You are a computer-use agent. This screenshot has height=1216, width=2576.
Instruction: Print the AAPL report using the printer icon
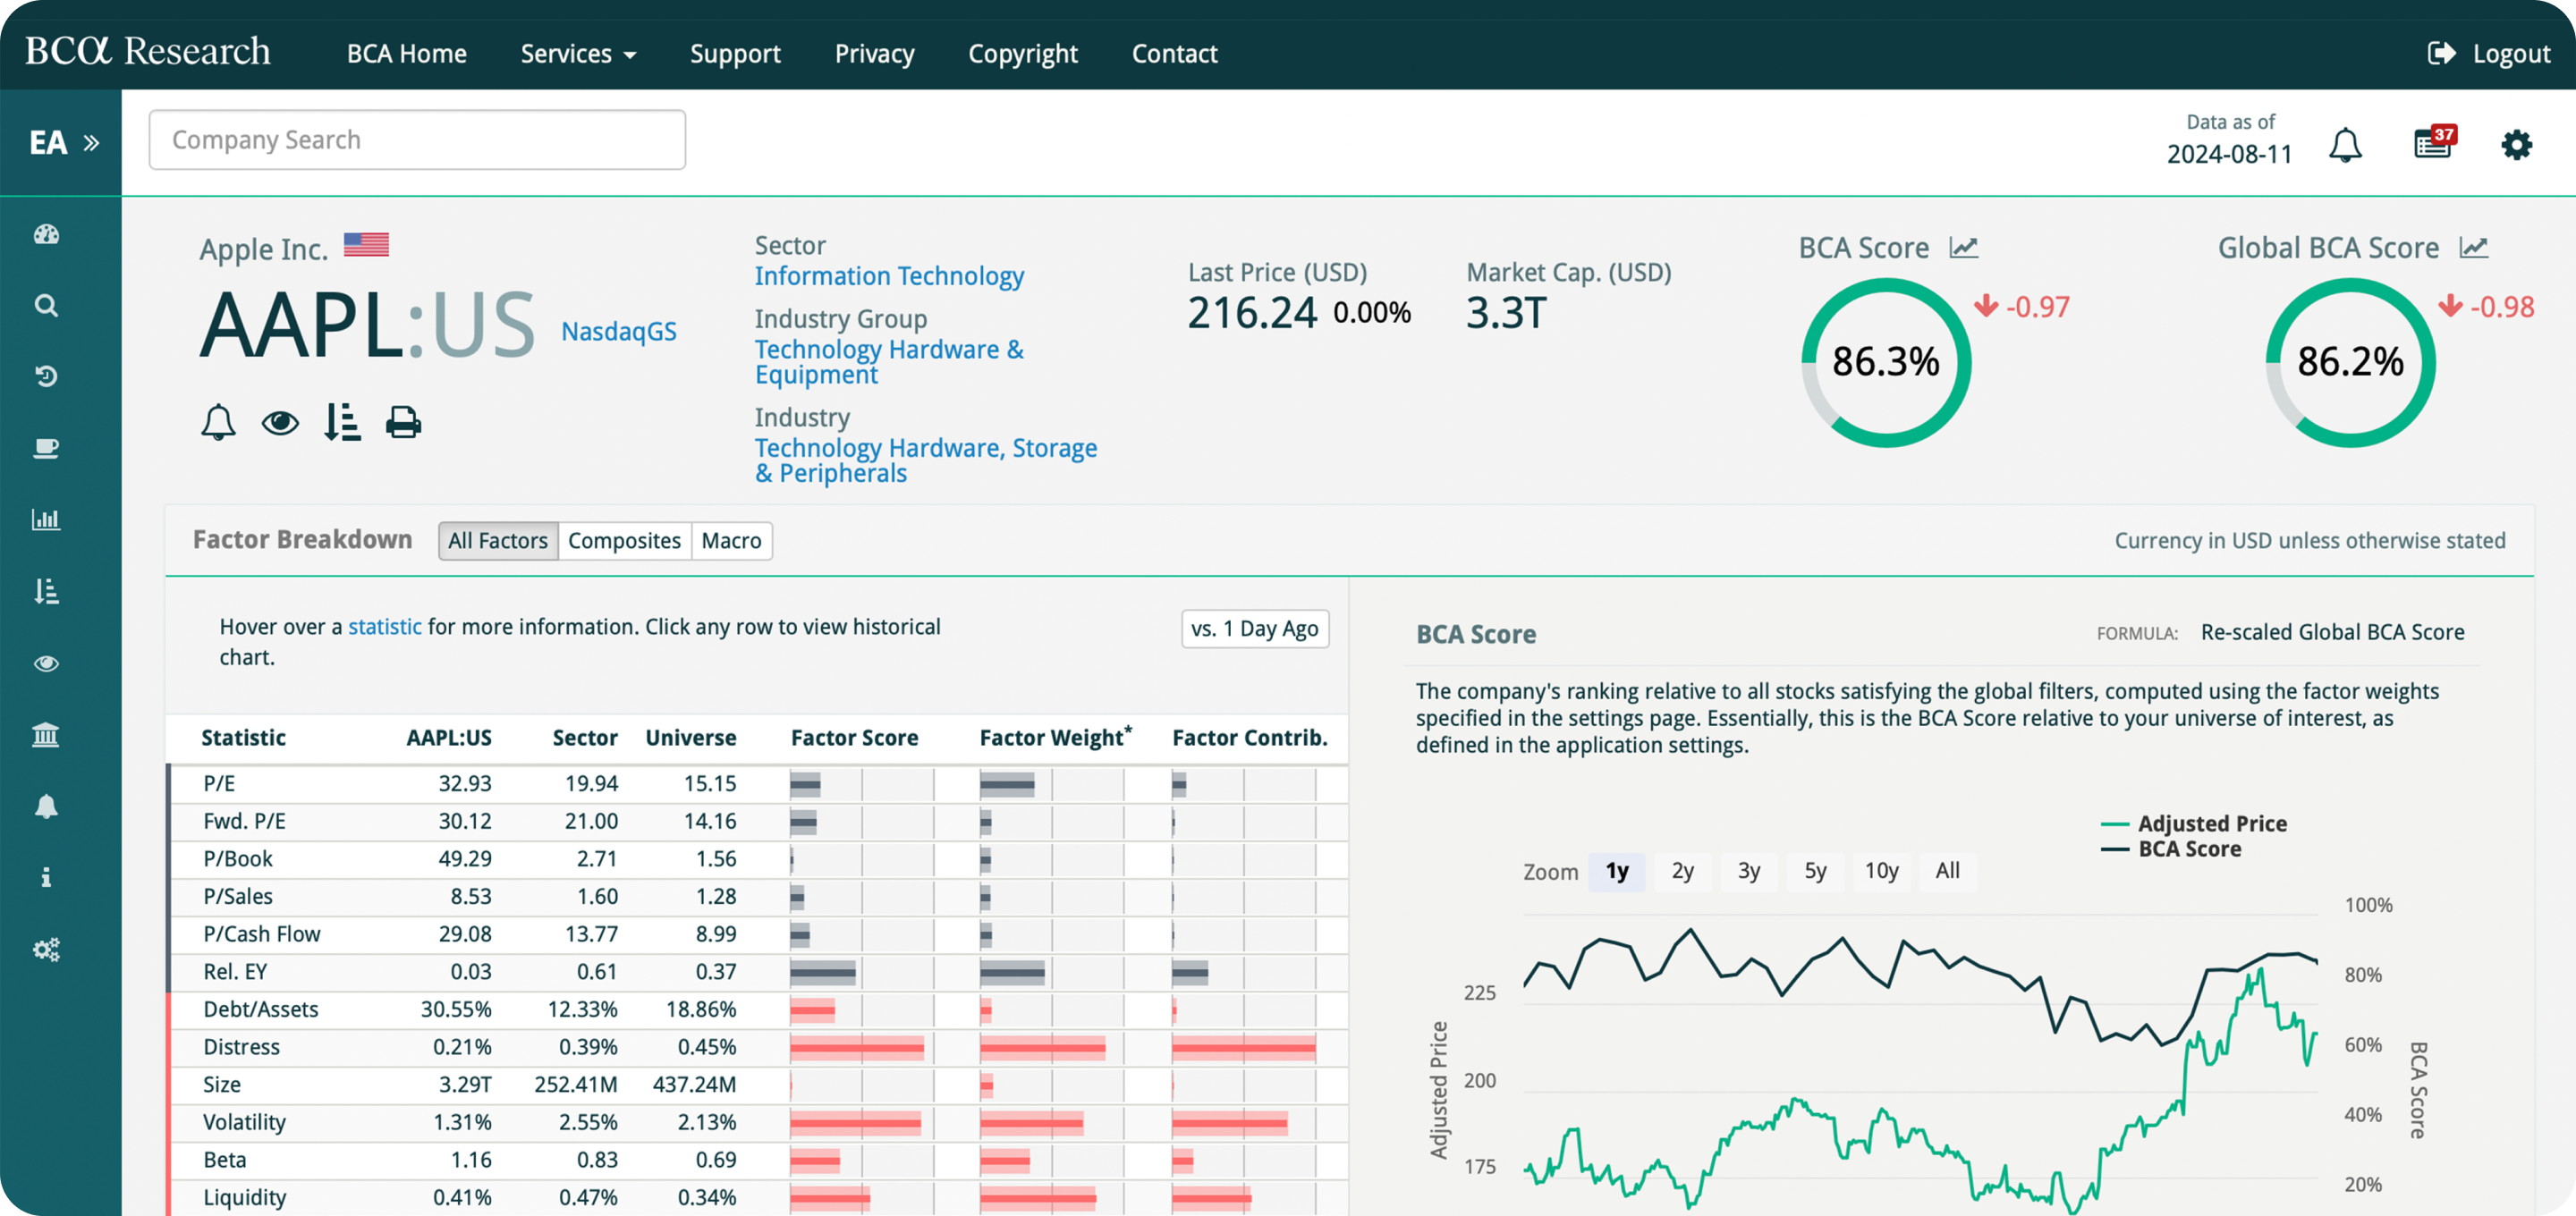[x=403, y=421]
